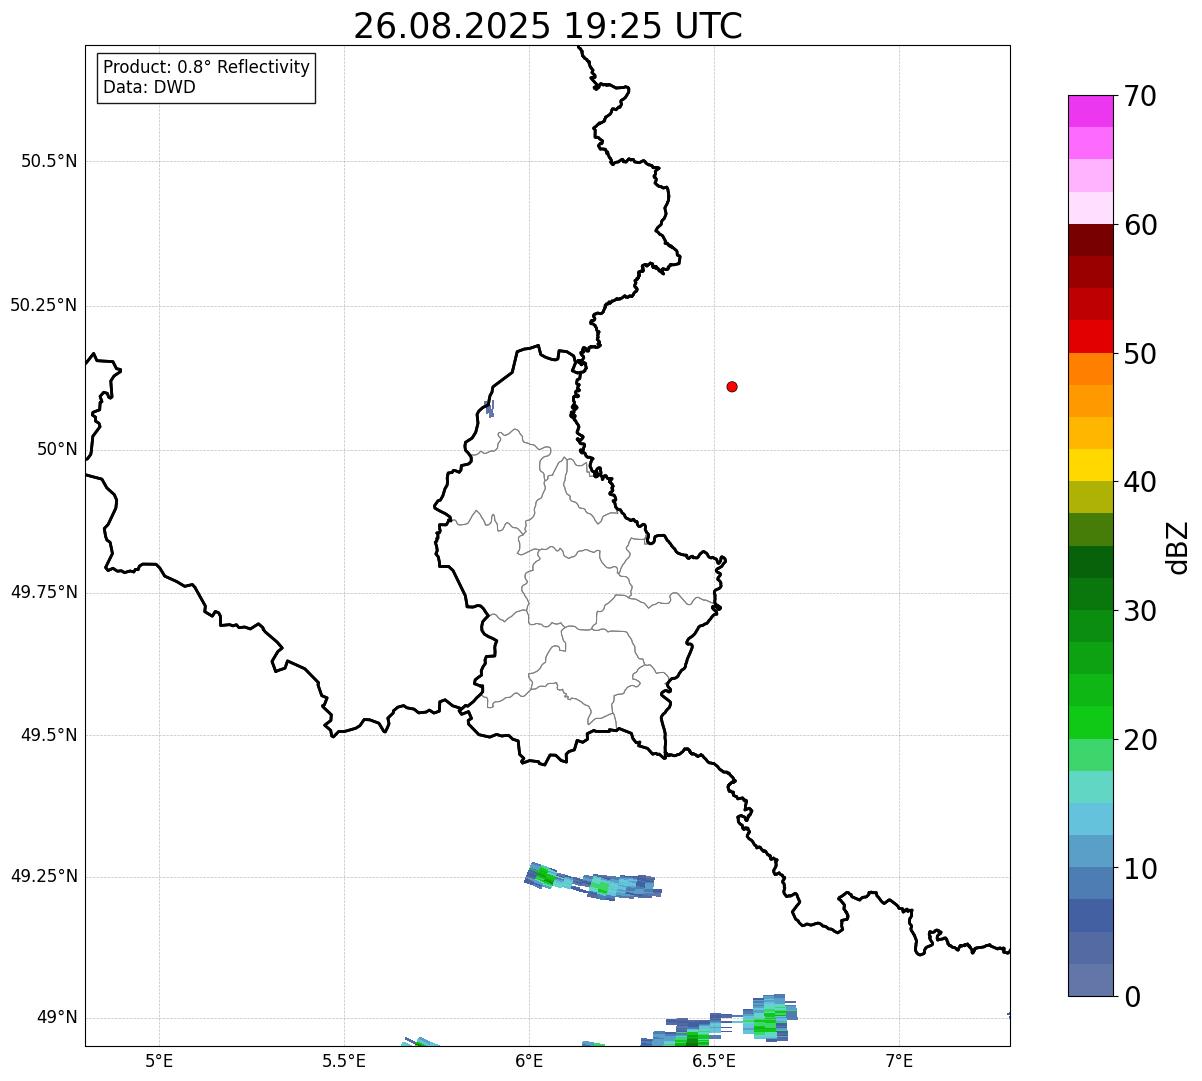Click the 6.5°E longitude label
Viewport: 1202px width, 1081px height.
click(x=714, y=1060)
